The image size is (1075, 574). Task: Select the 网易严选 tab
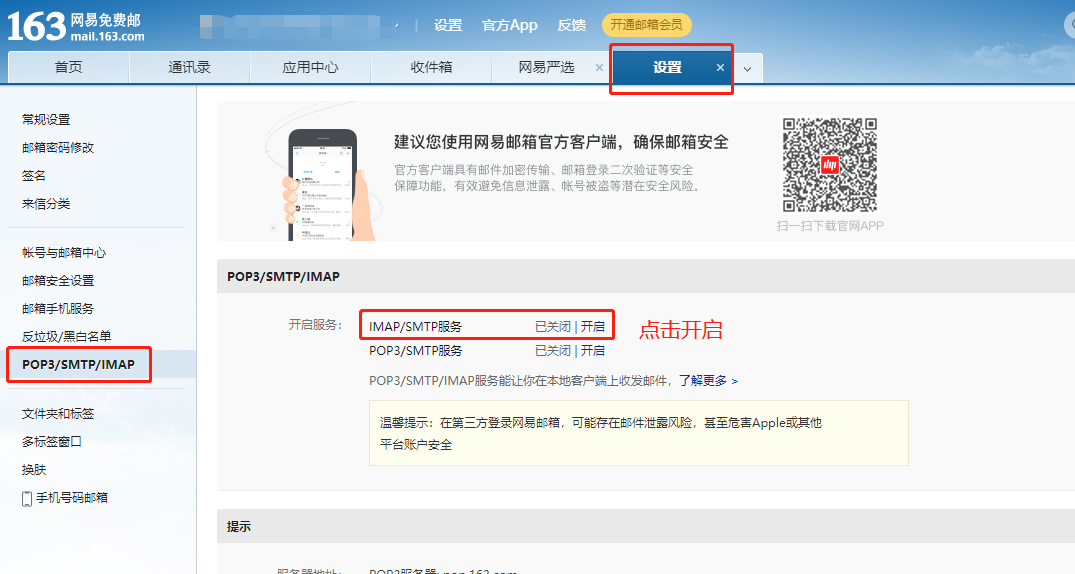pos(546,67)
